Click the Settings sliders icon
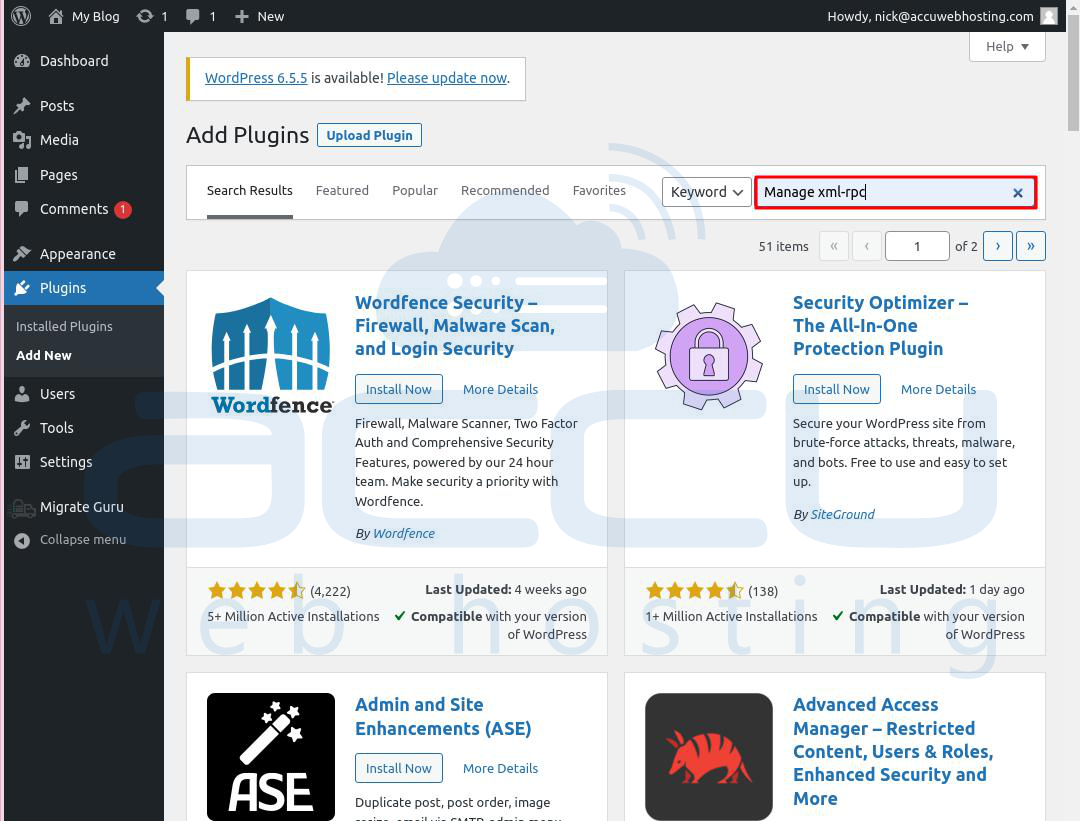The height and width of the screenshot is (821, 1080). point(22,461)
